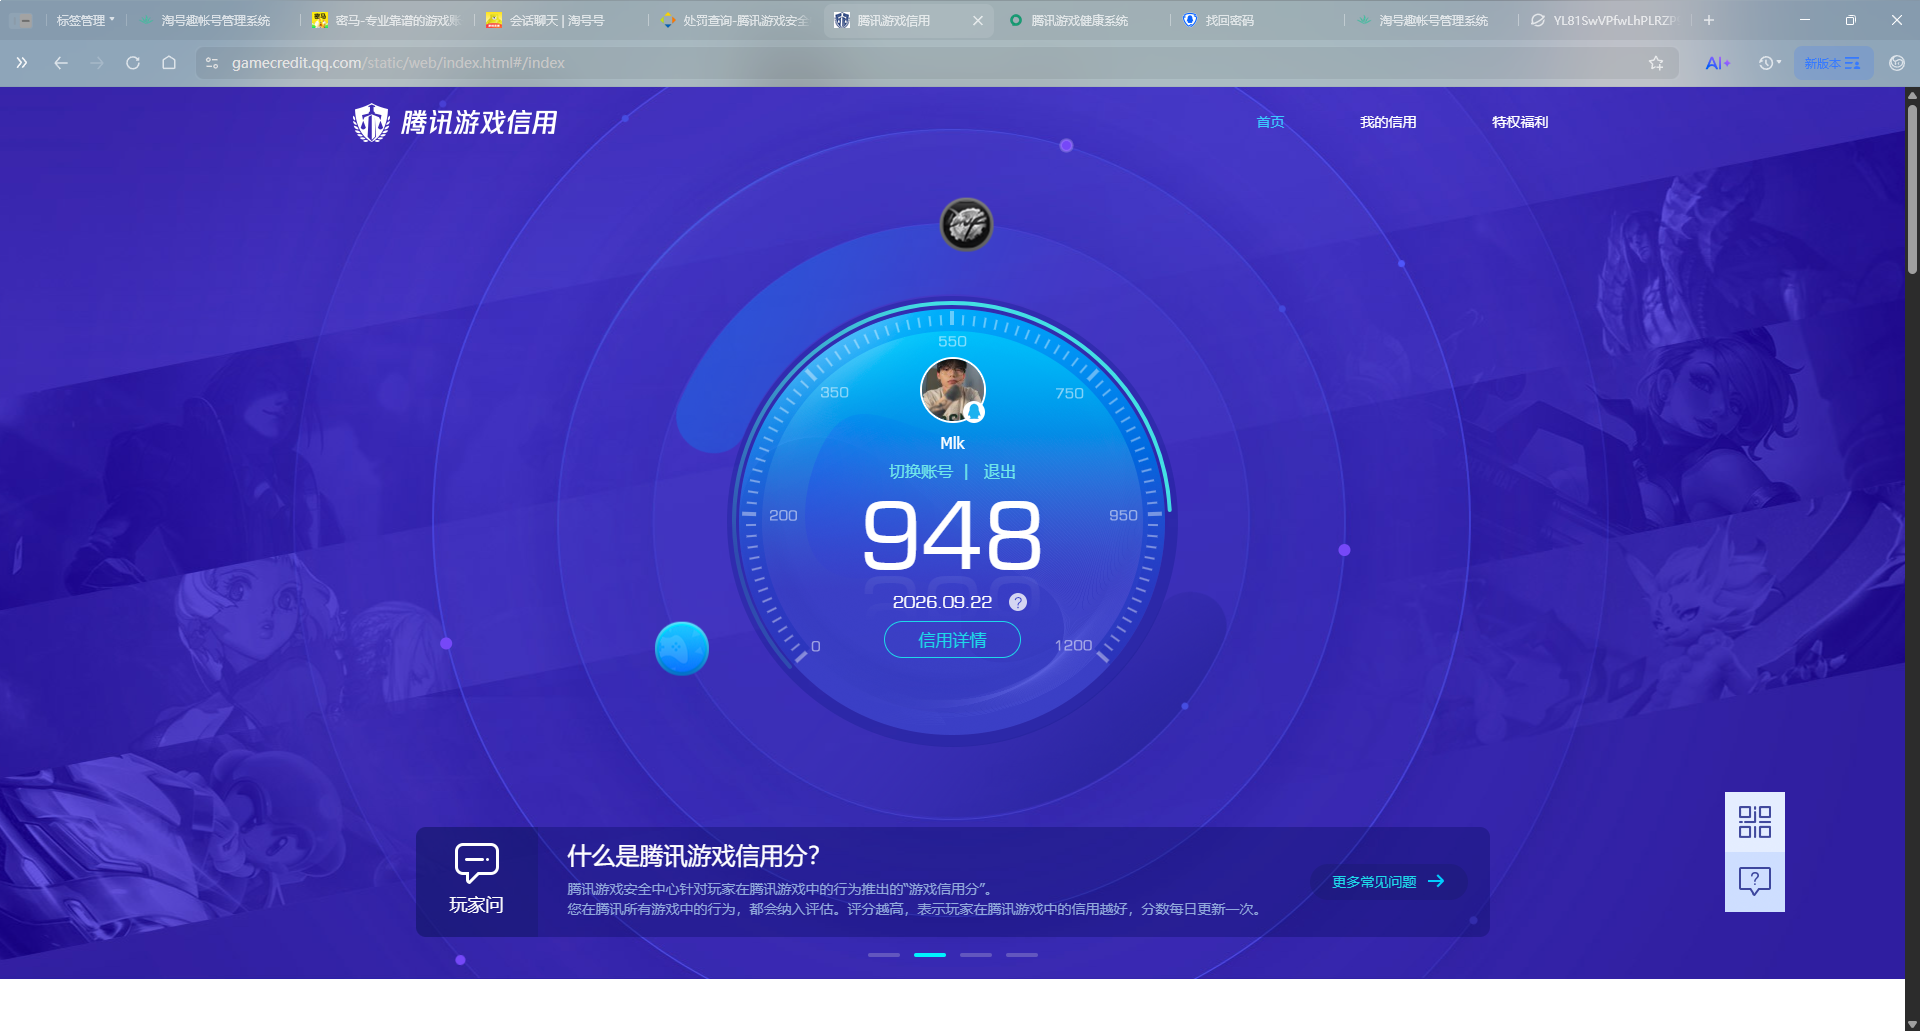Click the profile icon at the toolbar's right end
This screenshot has width=1920, height=1031.
pyautogui.click(x=1897, y=63)
